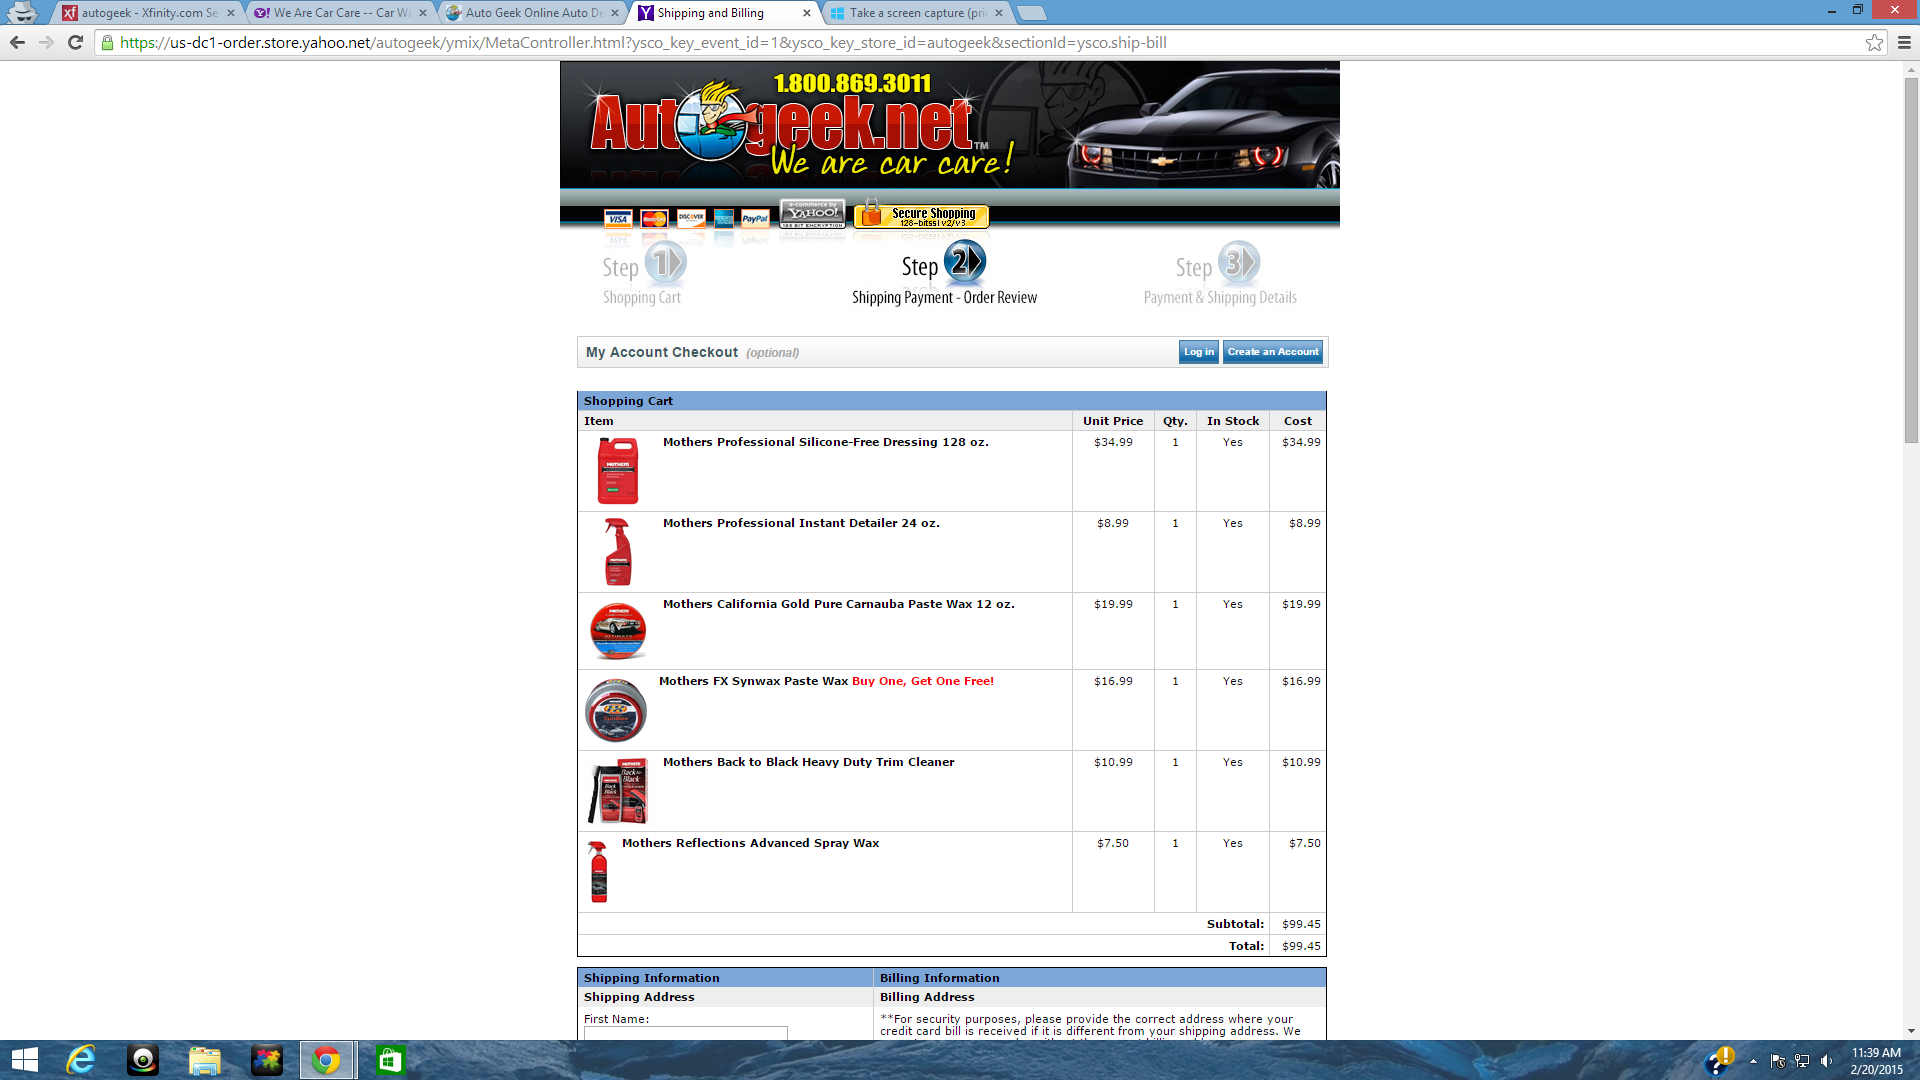Click the Log in button
Screen dimensions: 1920x1080
(x=1198, y=352)
